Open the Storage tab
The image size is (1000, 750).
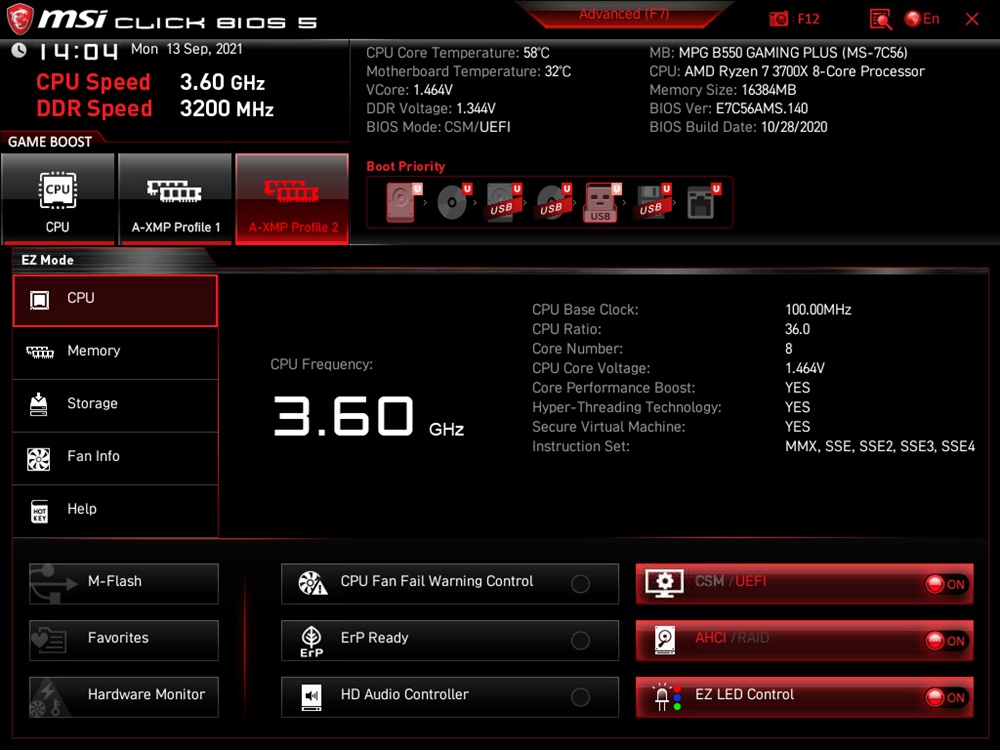point(115,406)
